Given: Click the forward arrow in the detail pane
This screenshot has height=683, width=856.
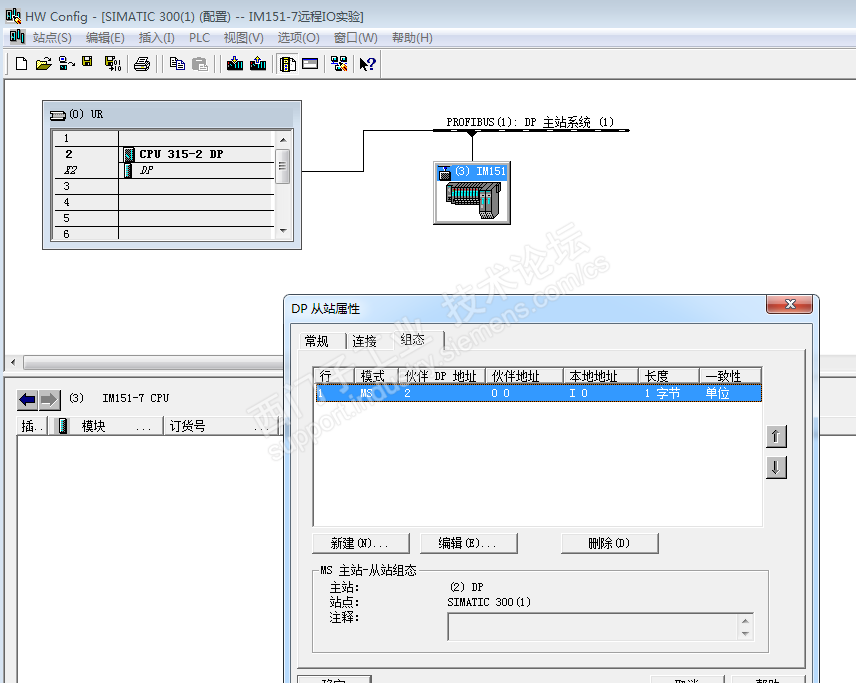Looking at the screenshot, I should (x=49, y=400).
